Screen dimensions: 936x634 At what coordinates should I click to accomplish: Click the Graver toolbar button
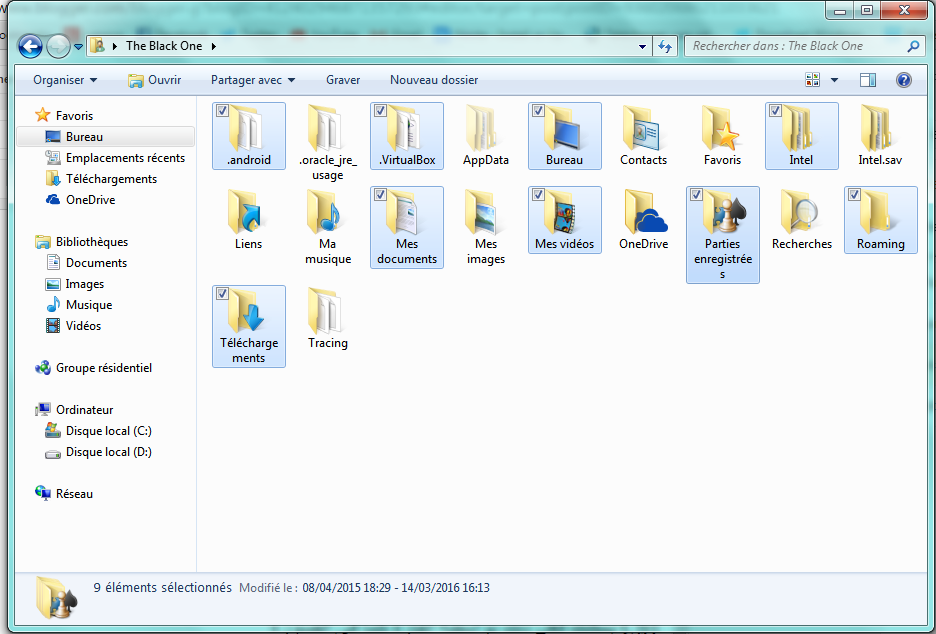[343, 80]
